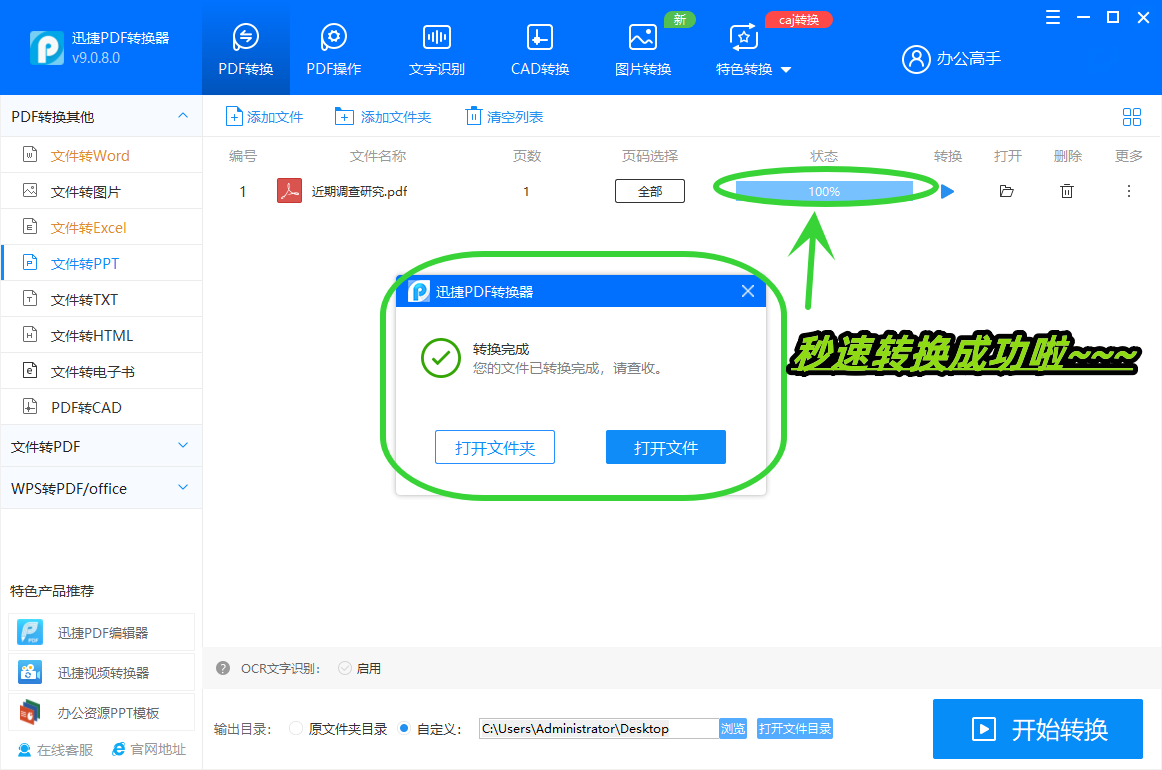Image resolution: width=1162 pixels, height=770 pixels.
Task: Start conversion with the blue play icon
Action: (947, 191)
